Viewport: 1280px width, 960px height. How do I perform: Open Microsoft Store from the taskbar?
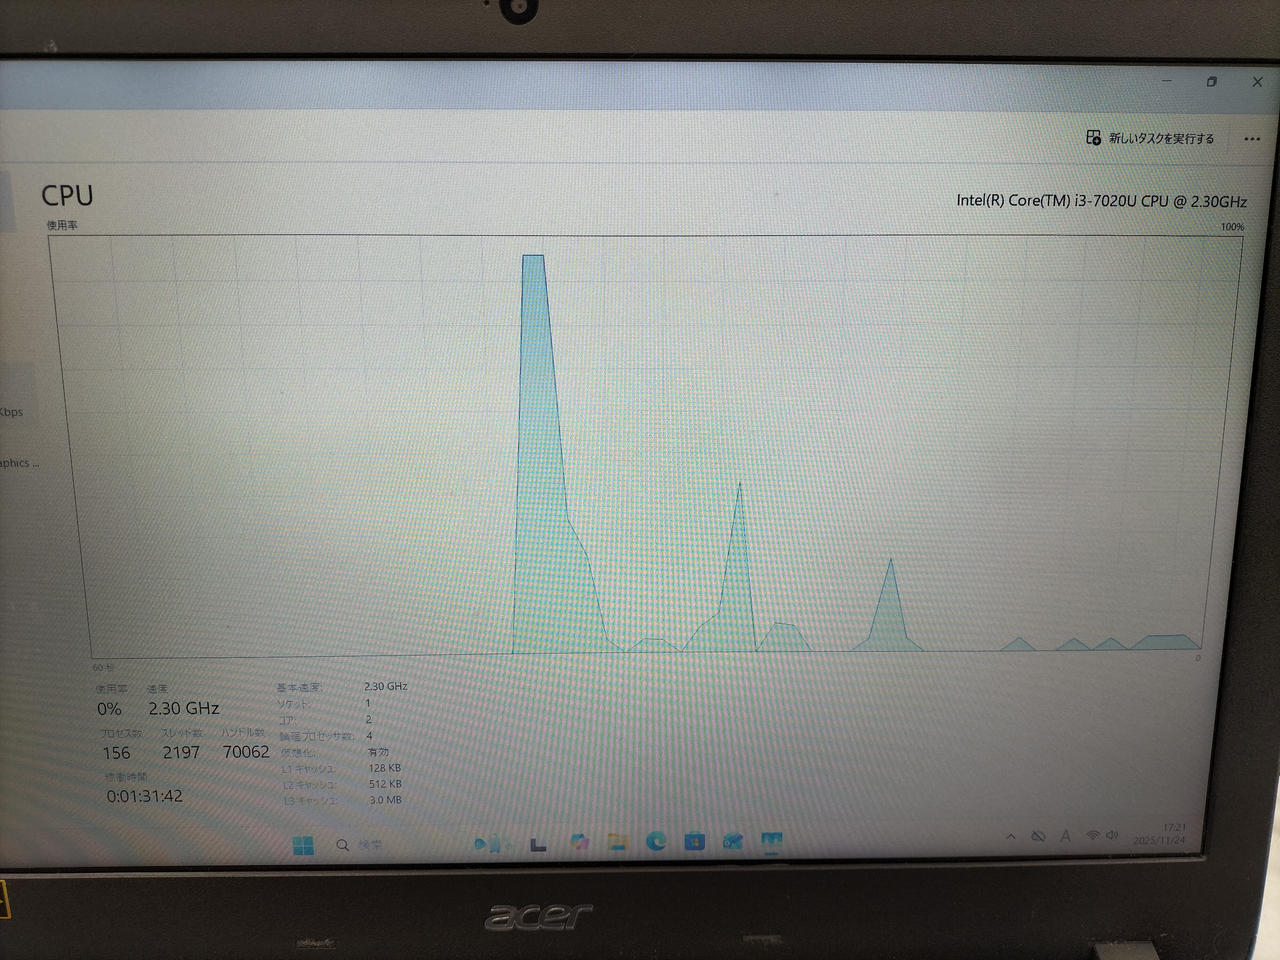(x=694, y=842)
